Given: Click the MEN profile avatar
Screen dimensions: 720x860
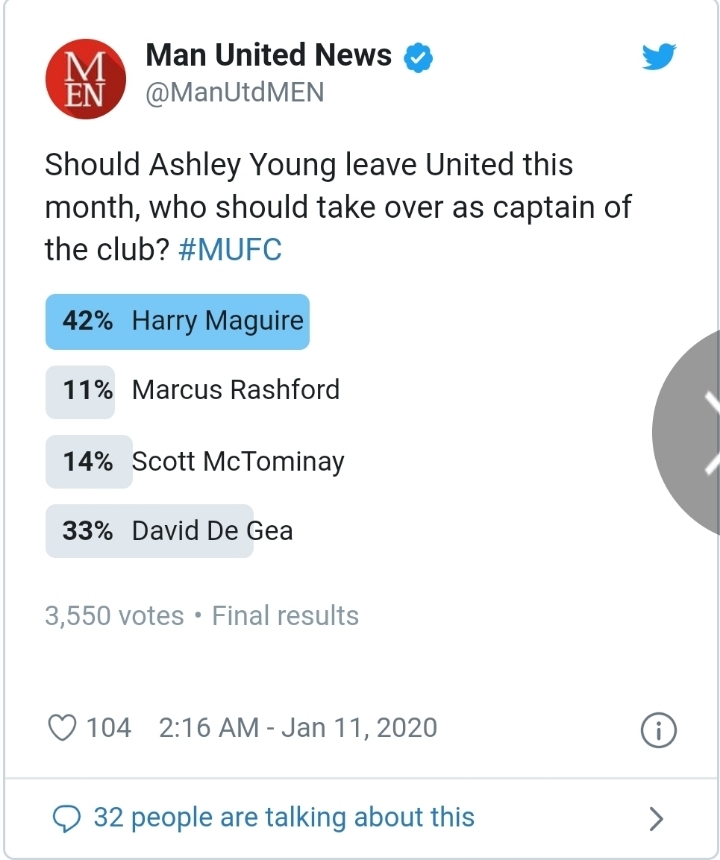Looking at the screenshot, I should 85,76.
